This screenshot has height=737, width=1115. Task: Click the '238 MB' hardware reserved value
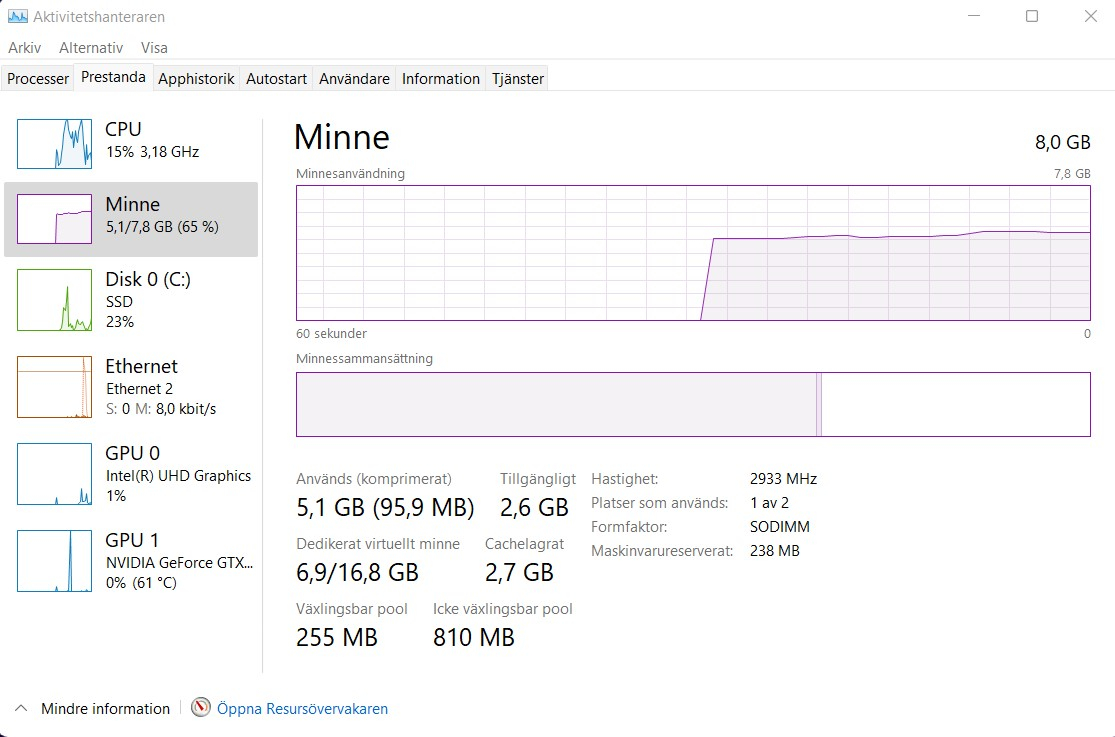tap(774, 551)
